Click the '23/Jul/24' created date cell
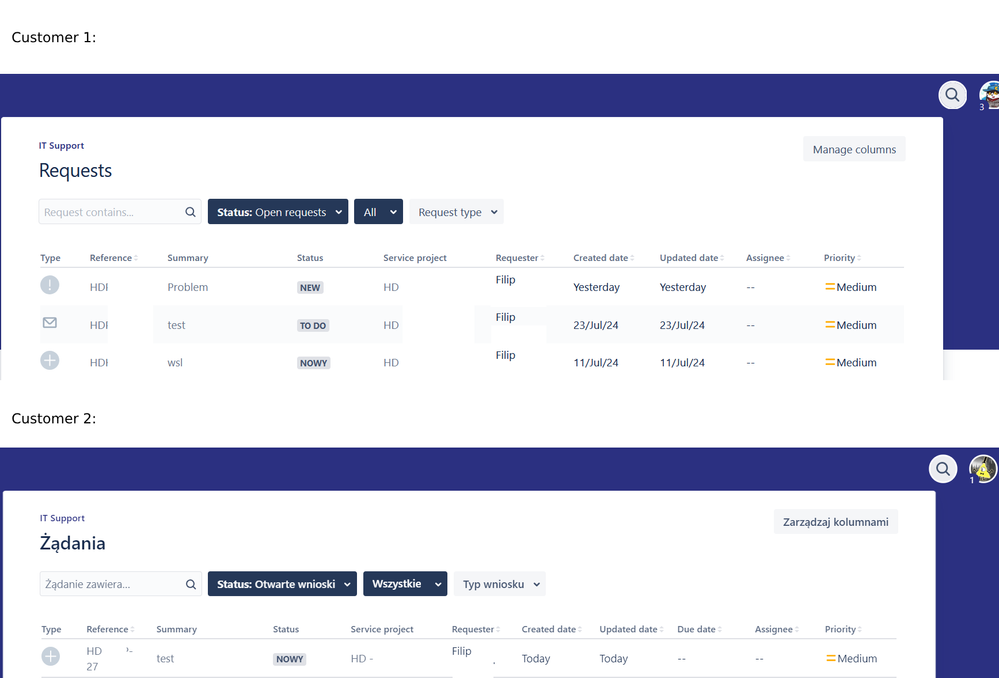This screenshot has width=999, height=678. point(596,325)
